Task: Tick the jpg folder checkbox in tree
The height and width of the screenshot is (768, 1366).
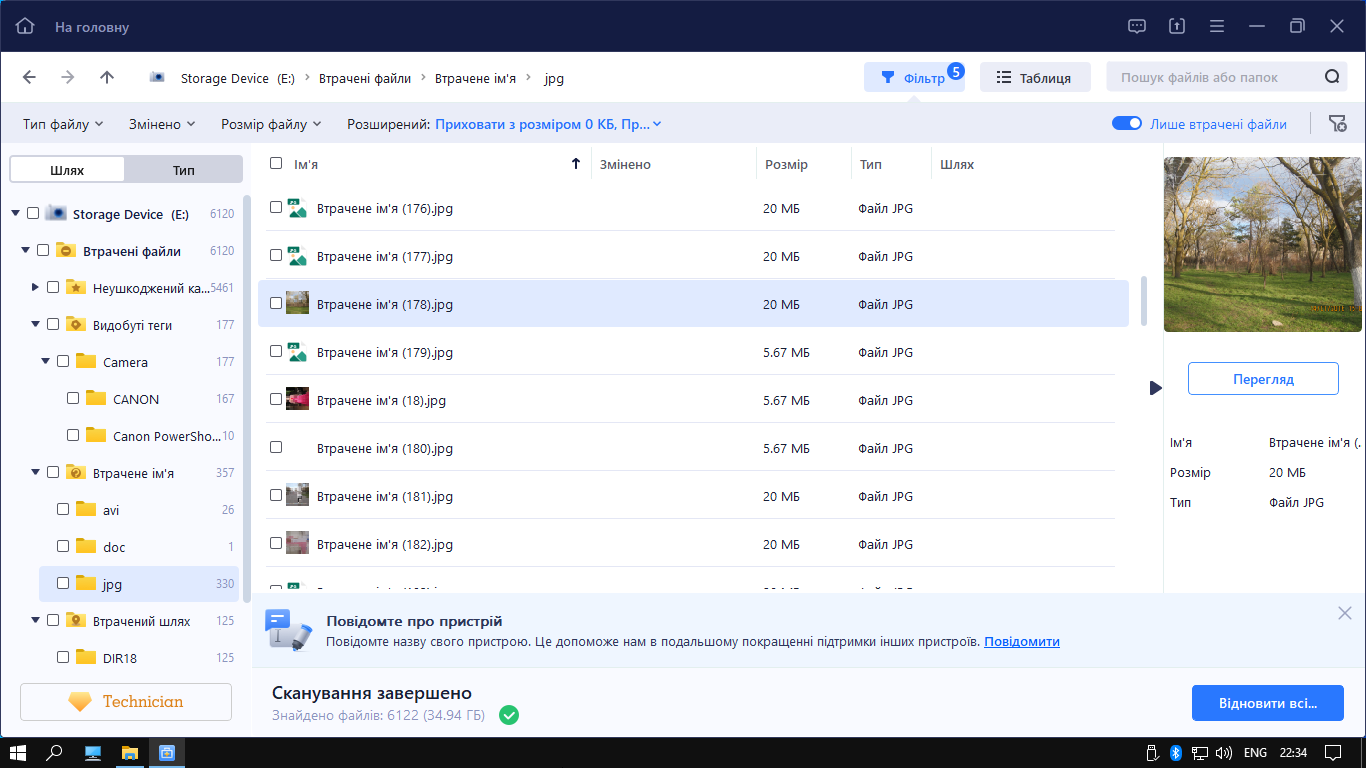Action: click(63, 582)
